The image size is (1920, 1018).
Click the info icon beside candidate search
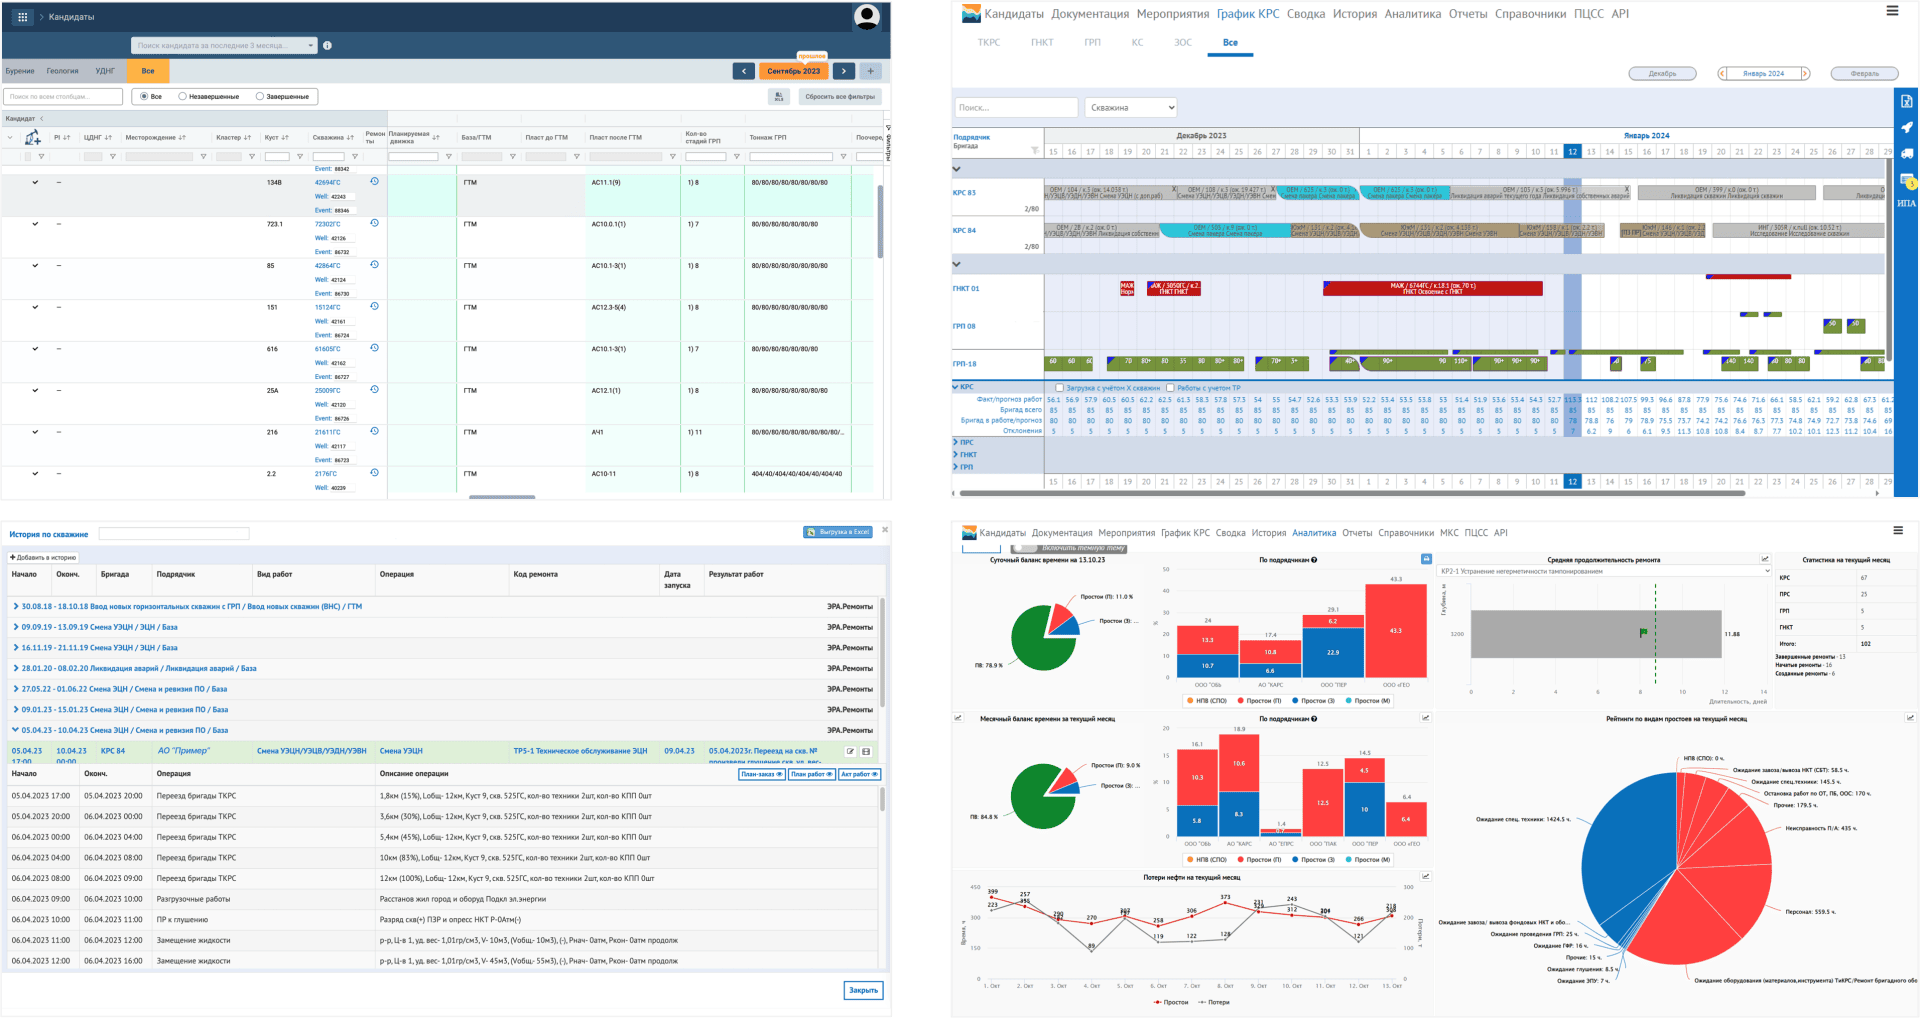(x=327, y=46)
